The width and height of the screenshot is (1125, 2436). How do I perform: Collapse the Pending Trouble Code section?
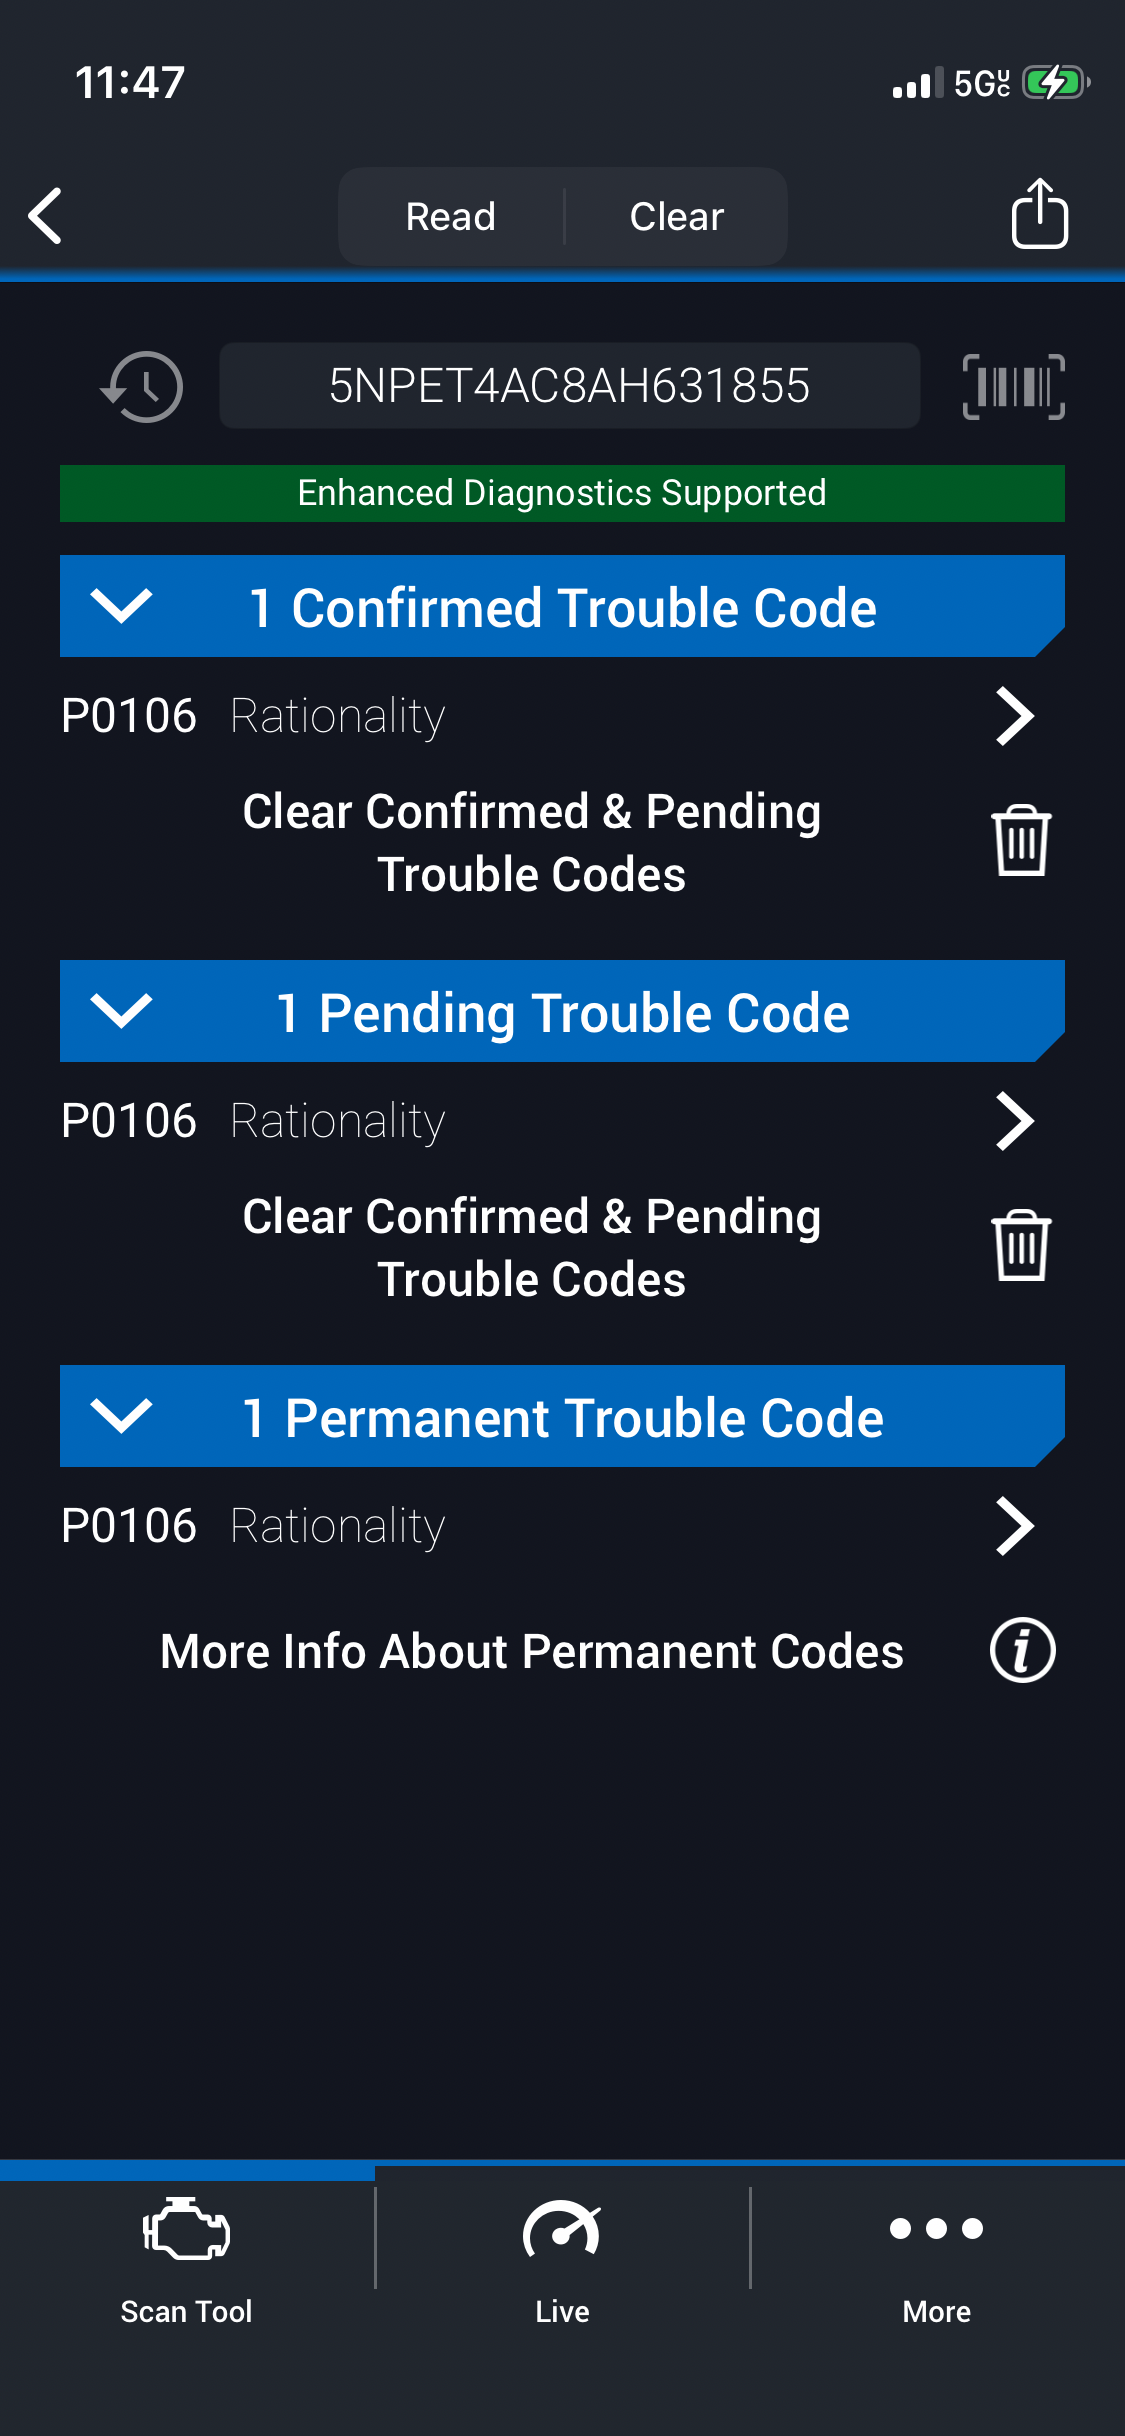coord(121,1011)
